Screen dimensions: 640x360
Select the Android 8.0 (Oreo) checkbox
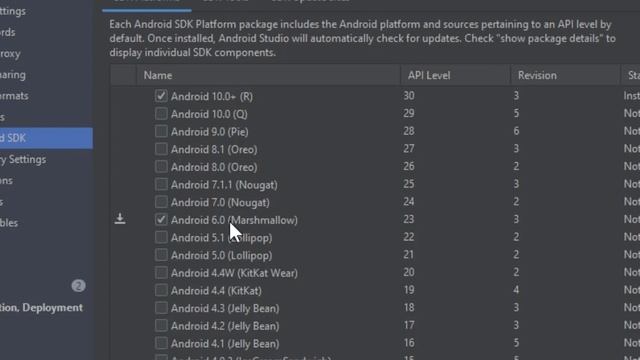click(161, 167)
